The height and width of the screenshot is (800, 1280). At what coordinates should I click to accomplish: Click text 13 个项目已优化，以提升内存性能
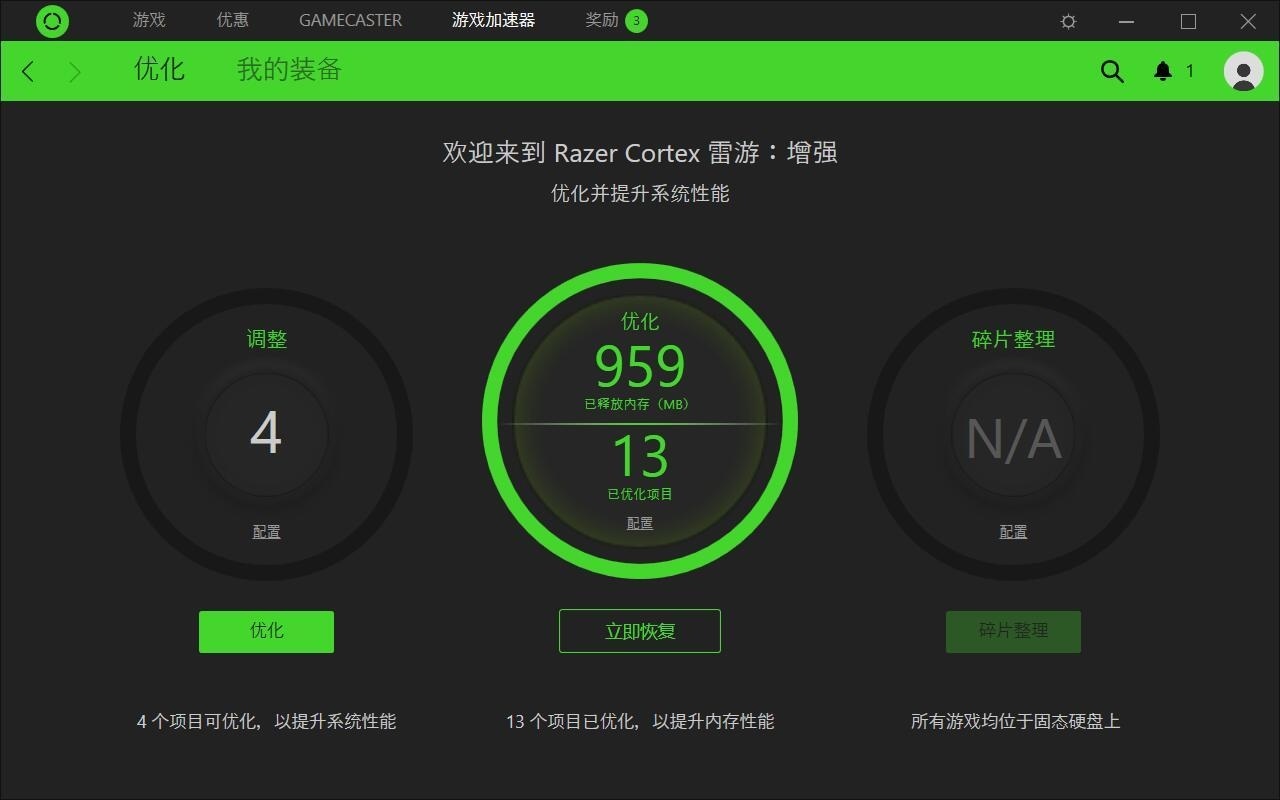(640, 721)
